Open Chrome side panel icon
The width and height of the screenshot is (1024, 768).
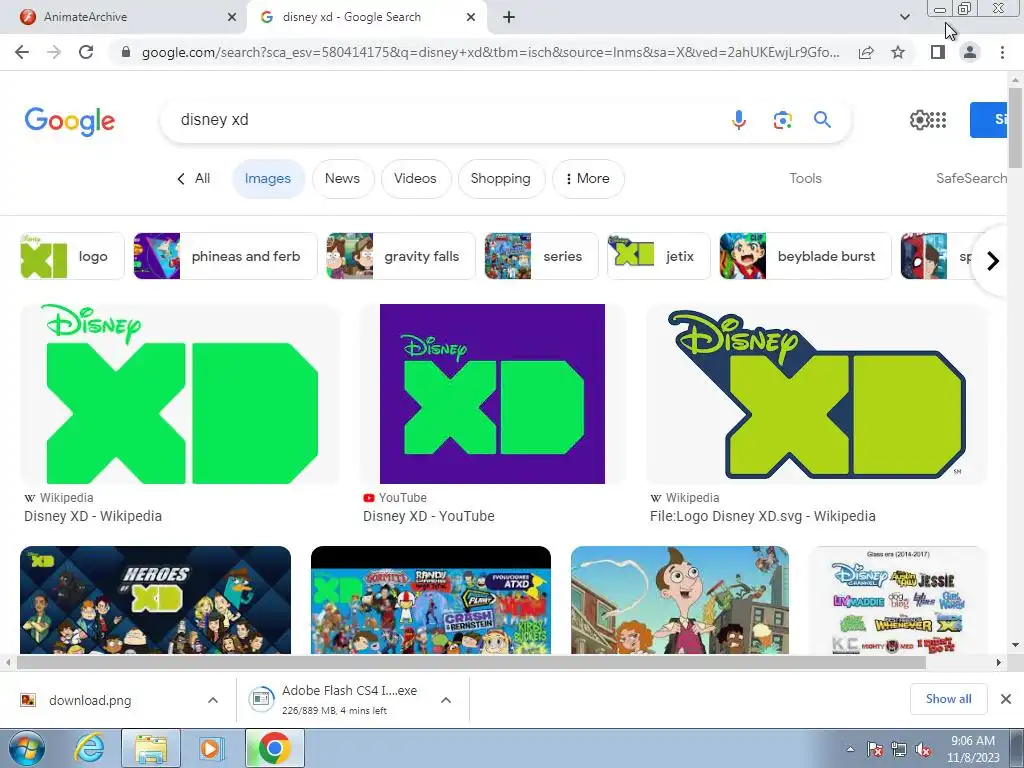(938, 52)
